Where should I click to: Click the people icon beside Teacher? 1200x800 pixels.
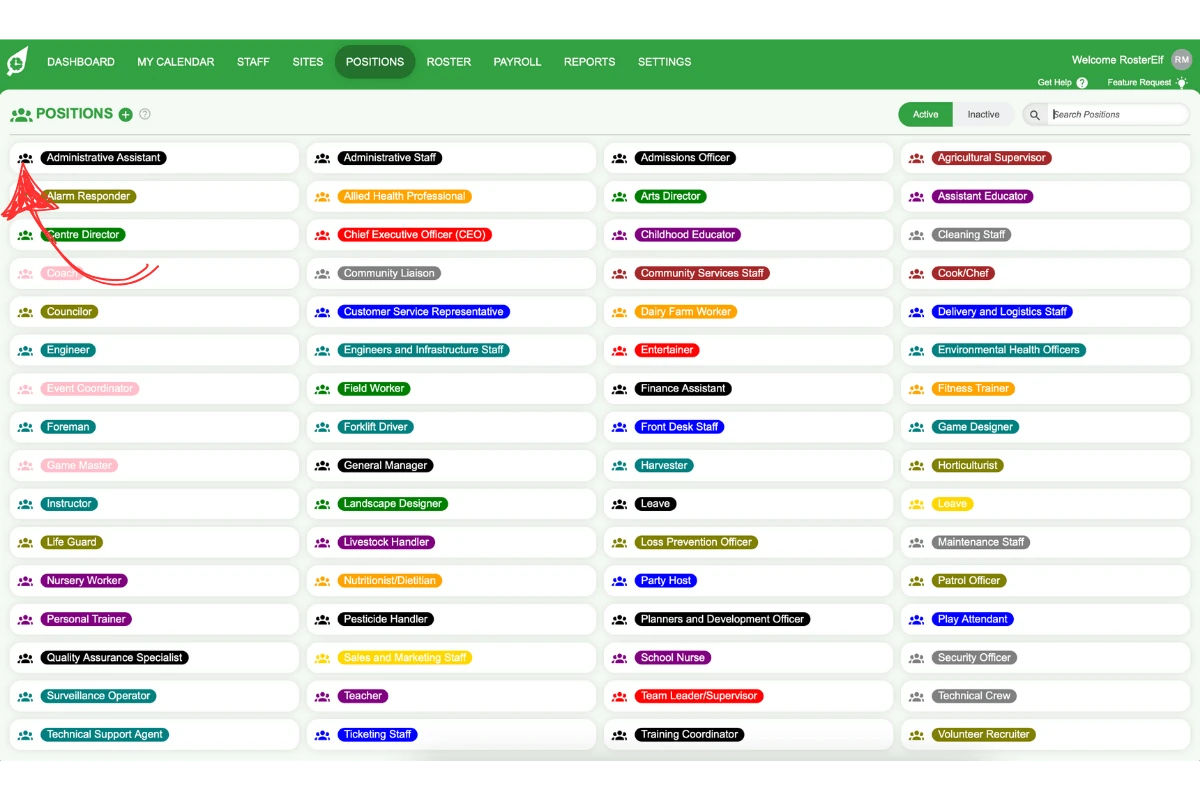coord(322,697)
